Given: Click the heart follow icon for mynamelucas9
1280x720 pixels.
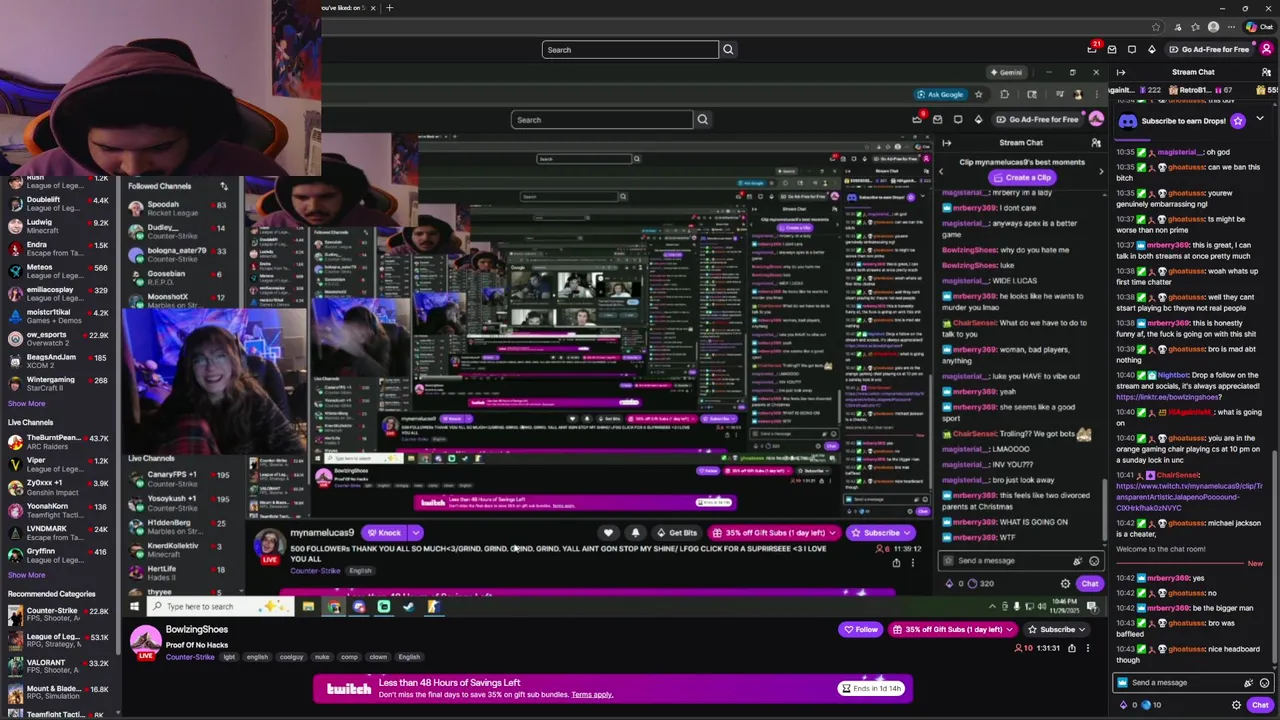Looking at the screenshot, I should pos(608,533).
